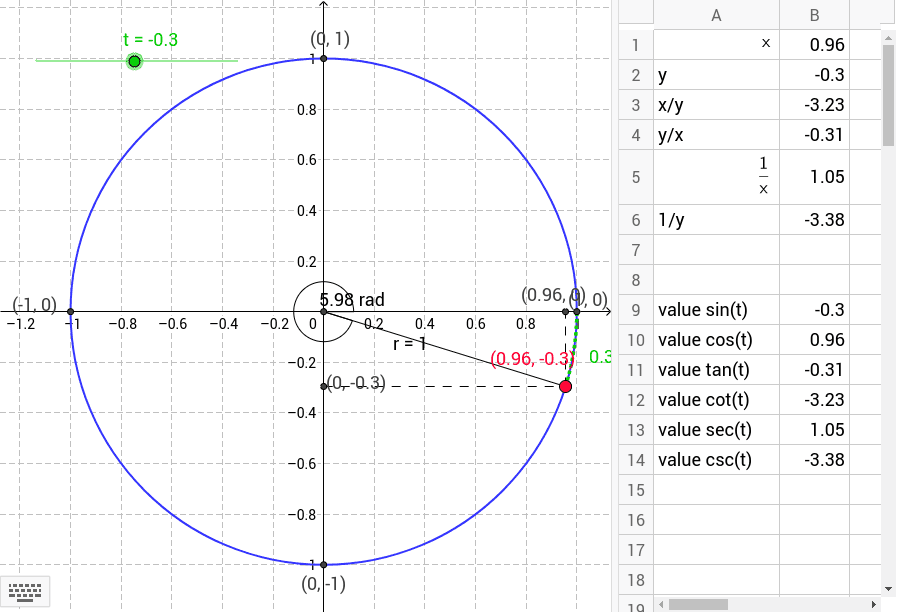The width and height of the screenshot is (898, 614).
Task: Select row header 7
Action: [636, 250]
